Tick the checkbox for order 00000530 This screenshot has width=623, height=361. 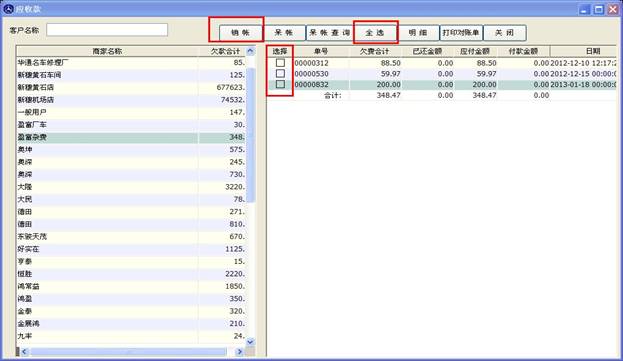coord(280,73)
